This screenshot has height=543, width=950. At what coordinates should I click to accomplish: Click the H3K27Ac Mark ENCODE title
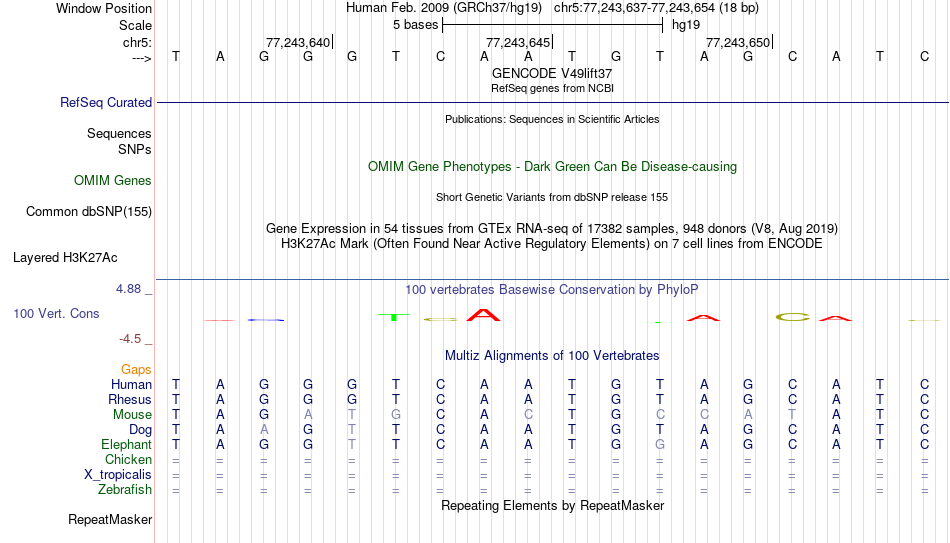coord(552,244)
